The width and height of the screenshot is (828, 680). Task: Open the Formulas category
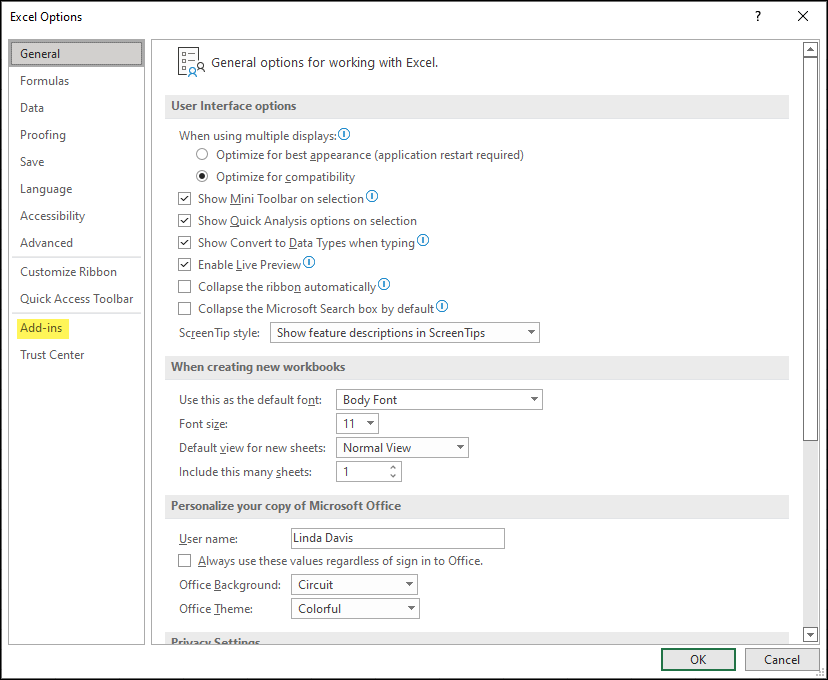point(77,81)
